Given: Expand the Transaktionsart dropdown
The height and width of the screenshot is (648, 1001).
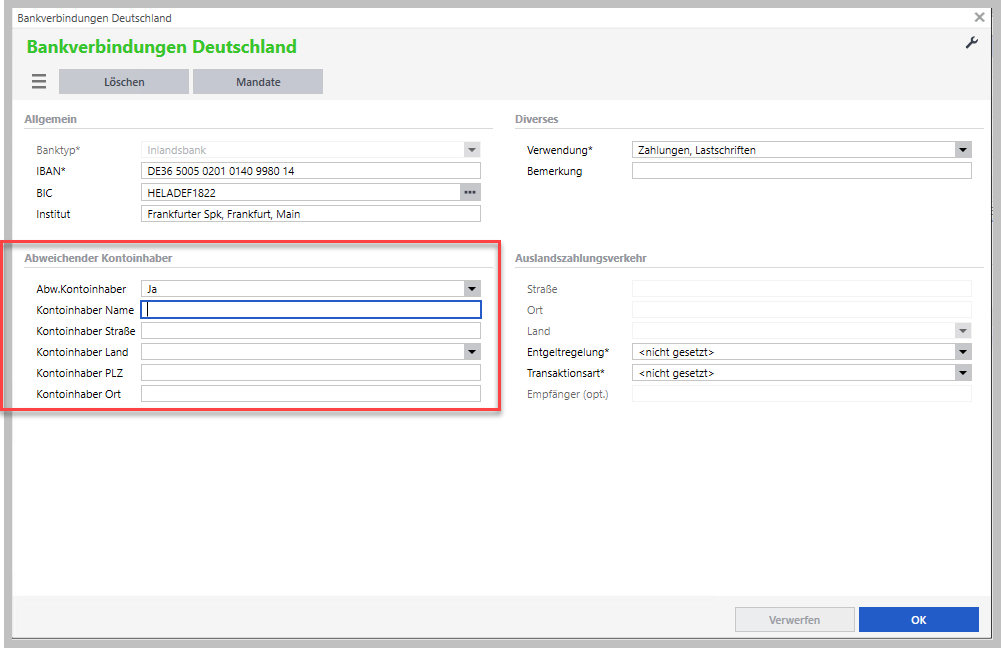Looking at the screenshot, I should tap(962, 373).
